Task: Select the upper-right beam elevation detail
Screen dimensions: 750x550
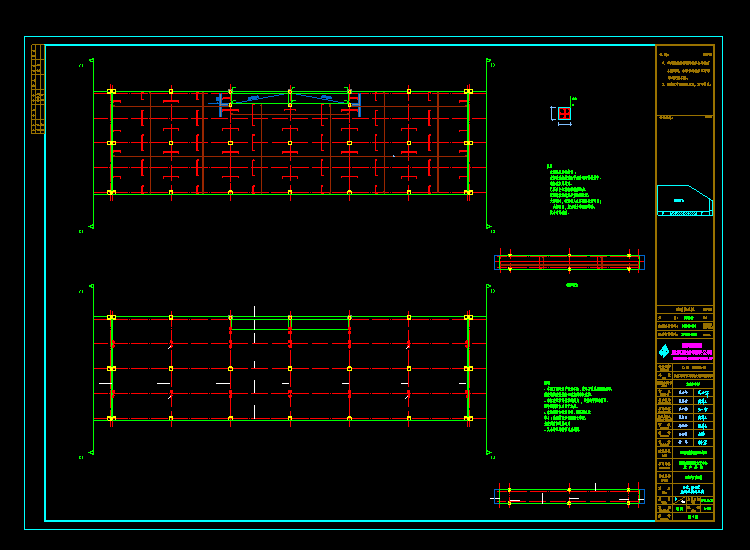Action: [x=569, y=262]
